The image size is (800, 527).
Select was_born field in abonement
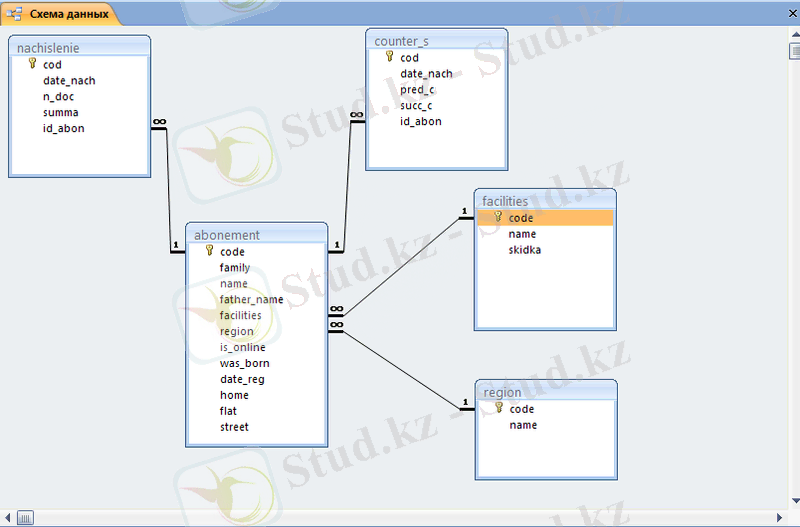tap(244, 363)
